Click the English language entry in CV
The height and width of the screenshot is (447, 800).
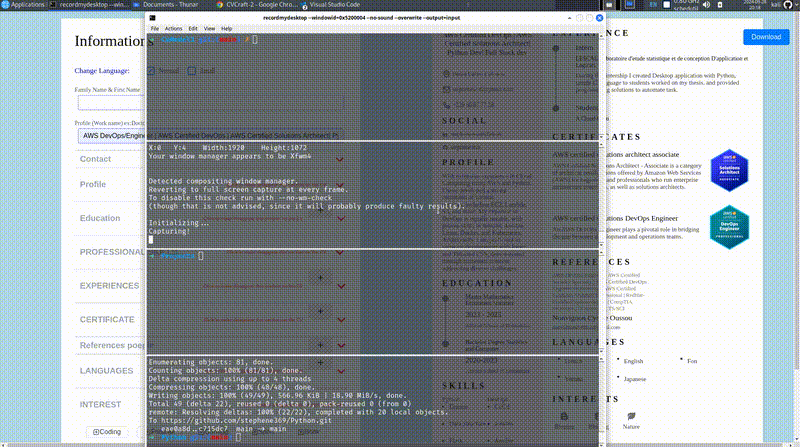pyautogui.click(x=633, y=361)
